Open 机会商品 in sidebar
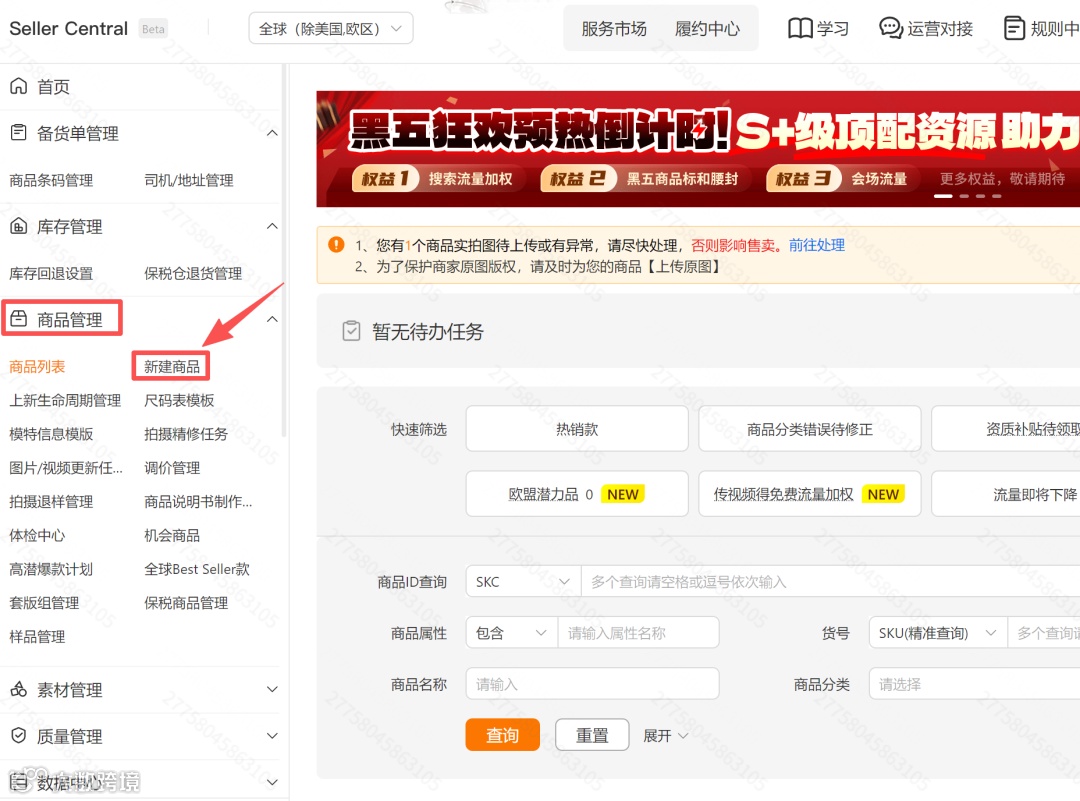This screenshot has width=1080, height=801. [172, 535]
